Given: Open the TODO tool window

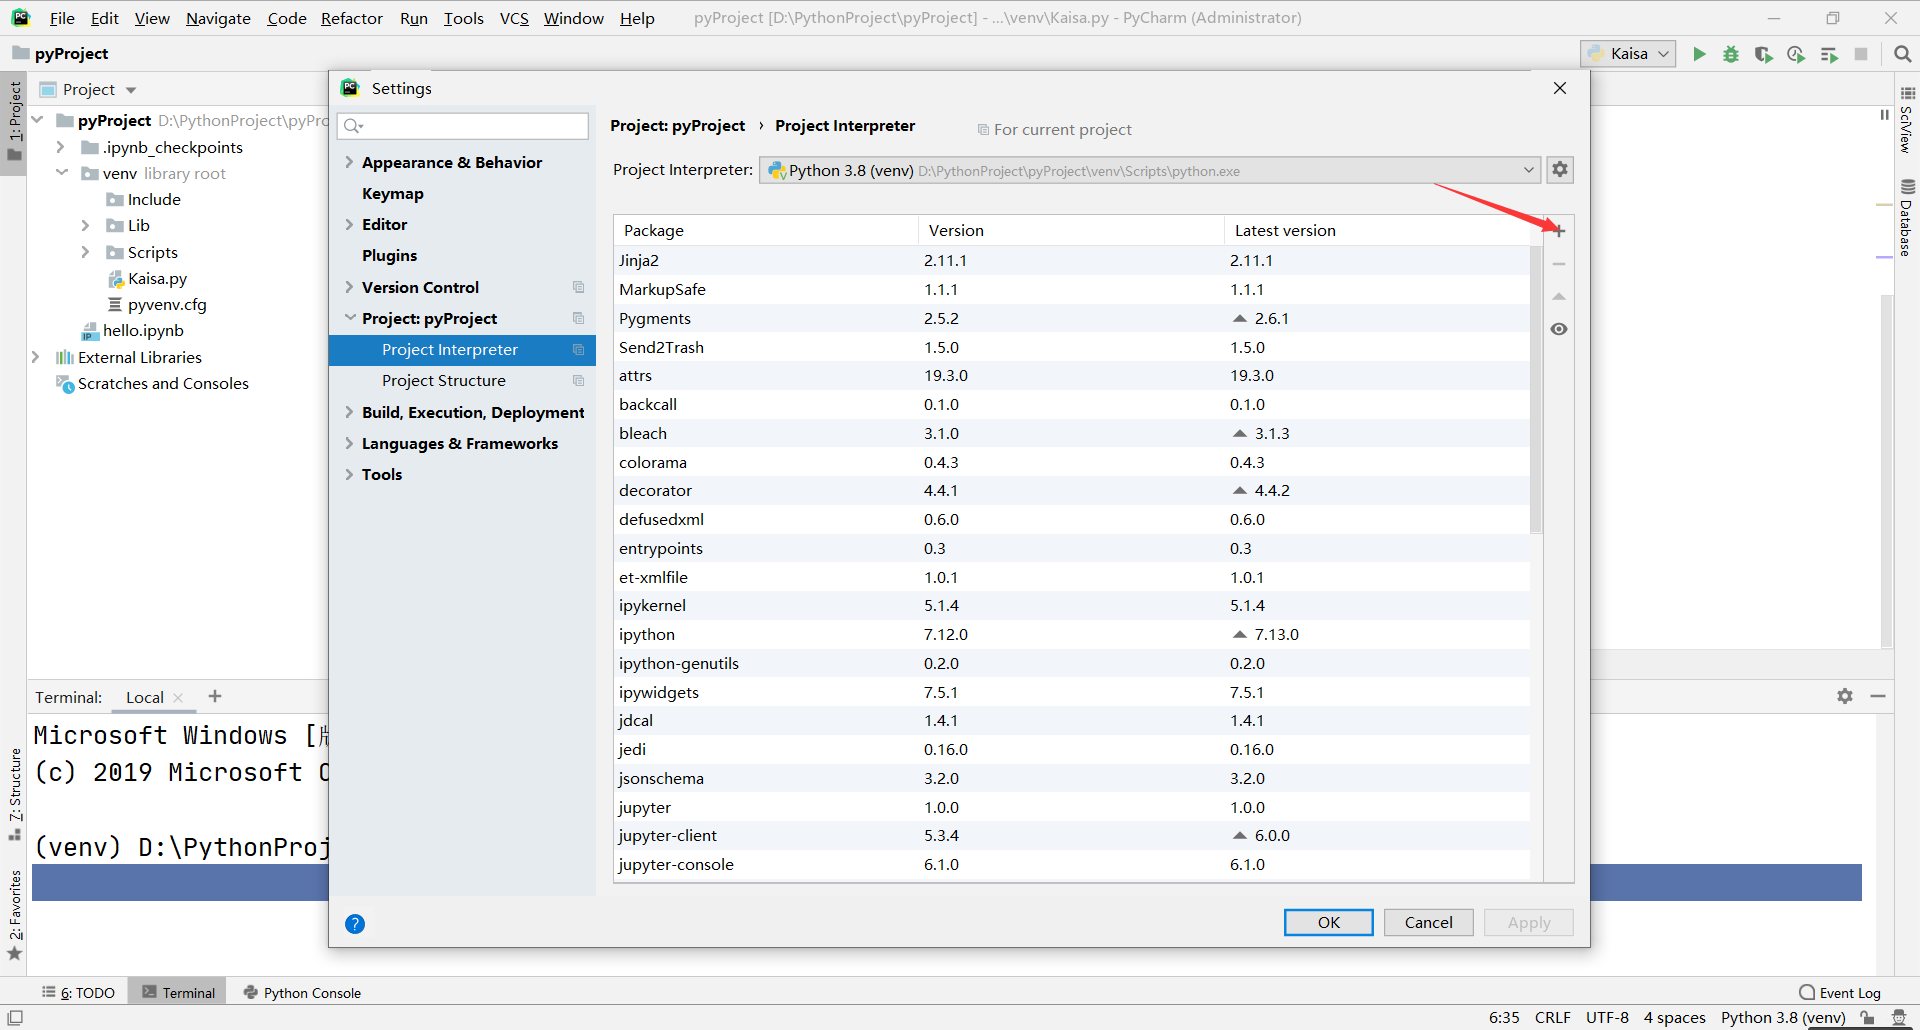Looking at the screenshot, I should tap(78, 992).
